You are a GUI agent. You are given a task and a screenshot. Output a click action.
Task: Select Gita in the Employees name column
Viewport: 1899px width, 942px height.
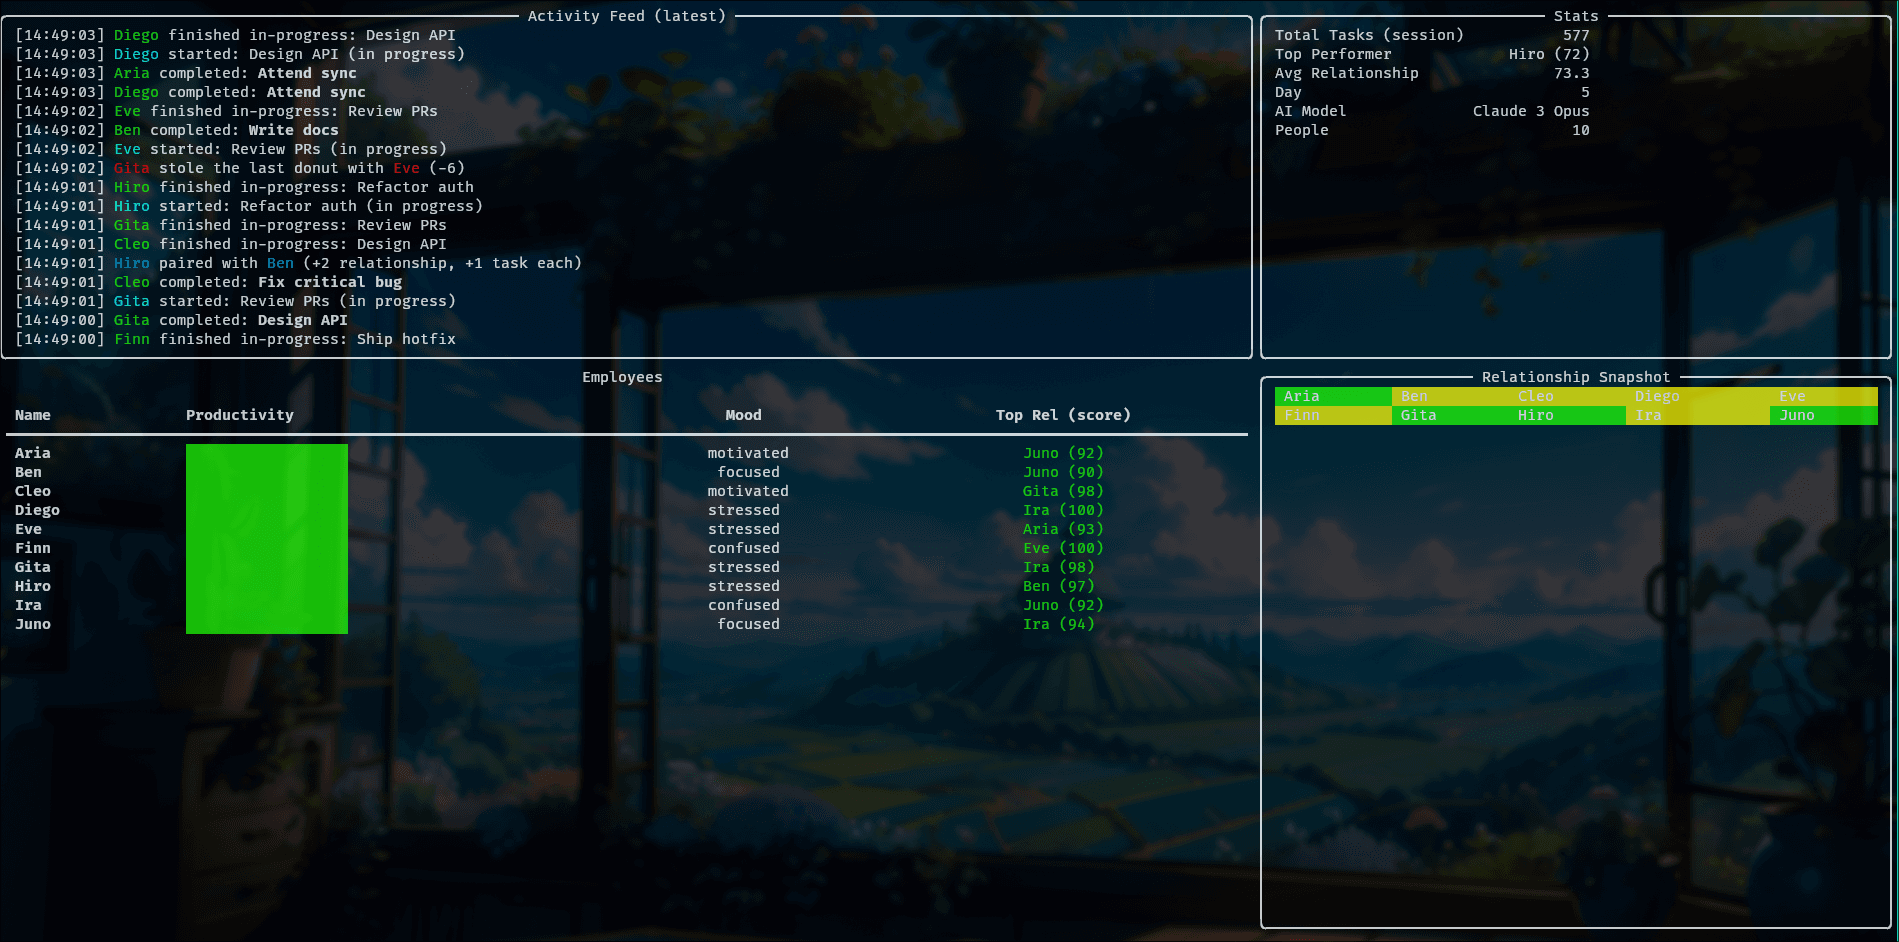tap(32, 567)
